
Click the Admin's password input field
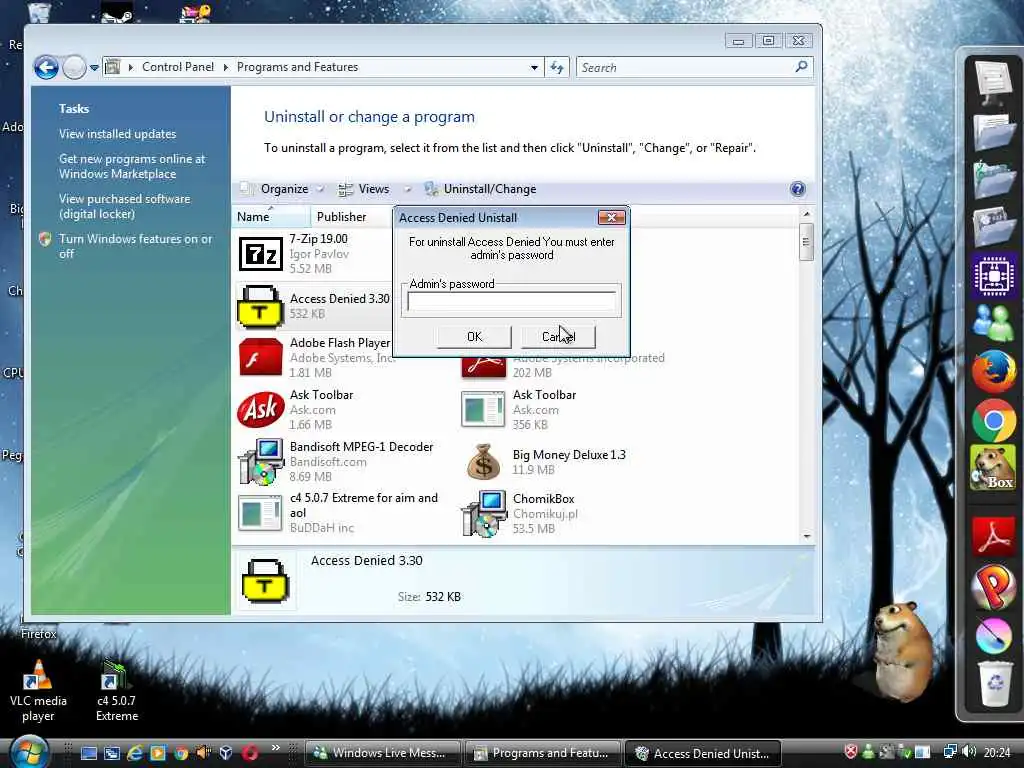click(511, 301)
